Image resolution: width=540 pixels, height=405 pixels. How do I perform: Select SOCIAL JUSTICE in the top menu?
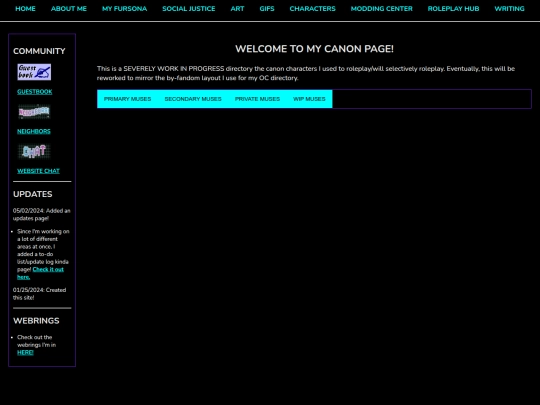[x=189, y=9]
